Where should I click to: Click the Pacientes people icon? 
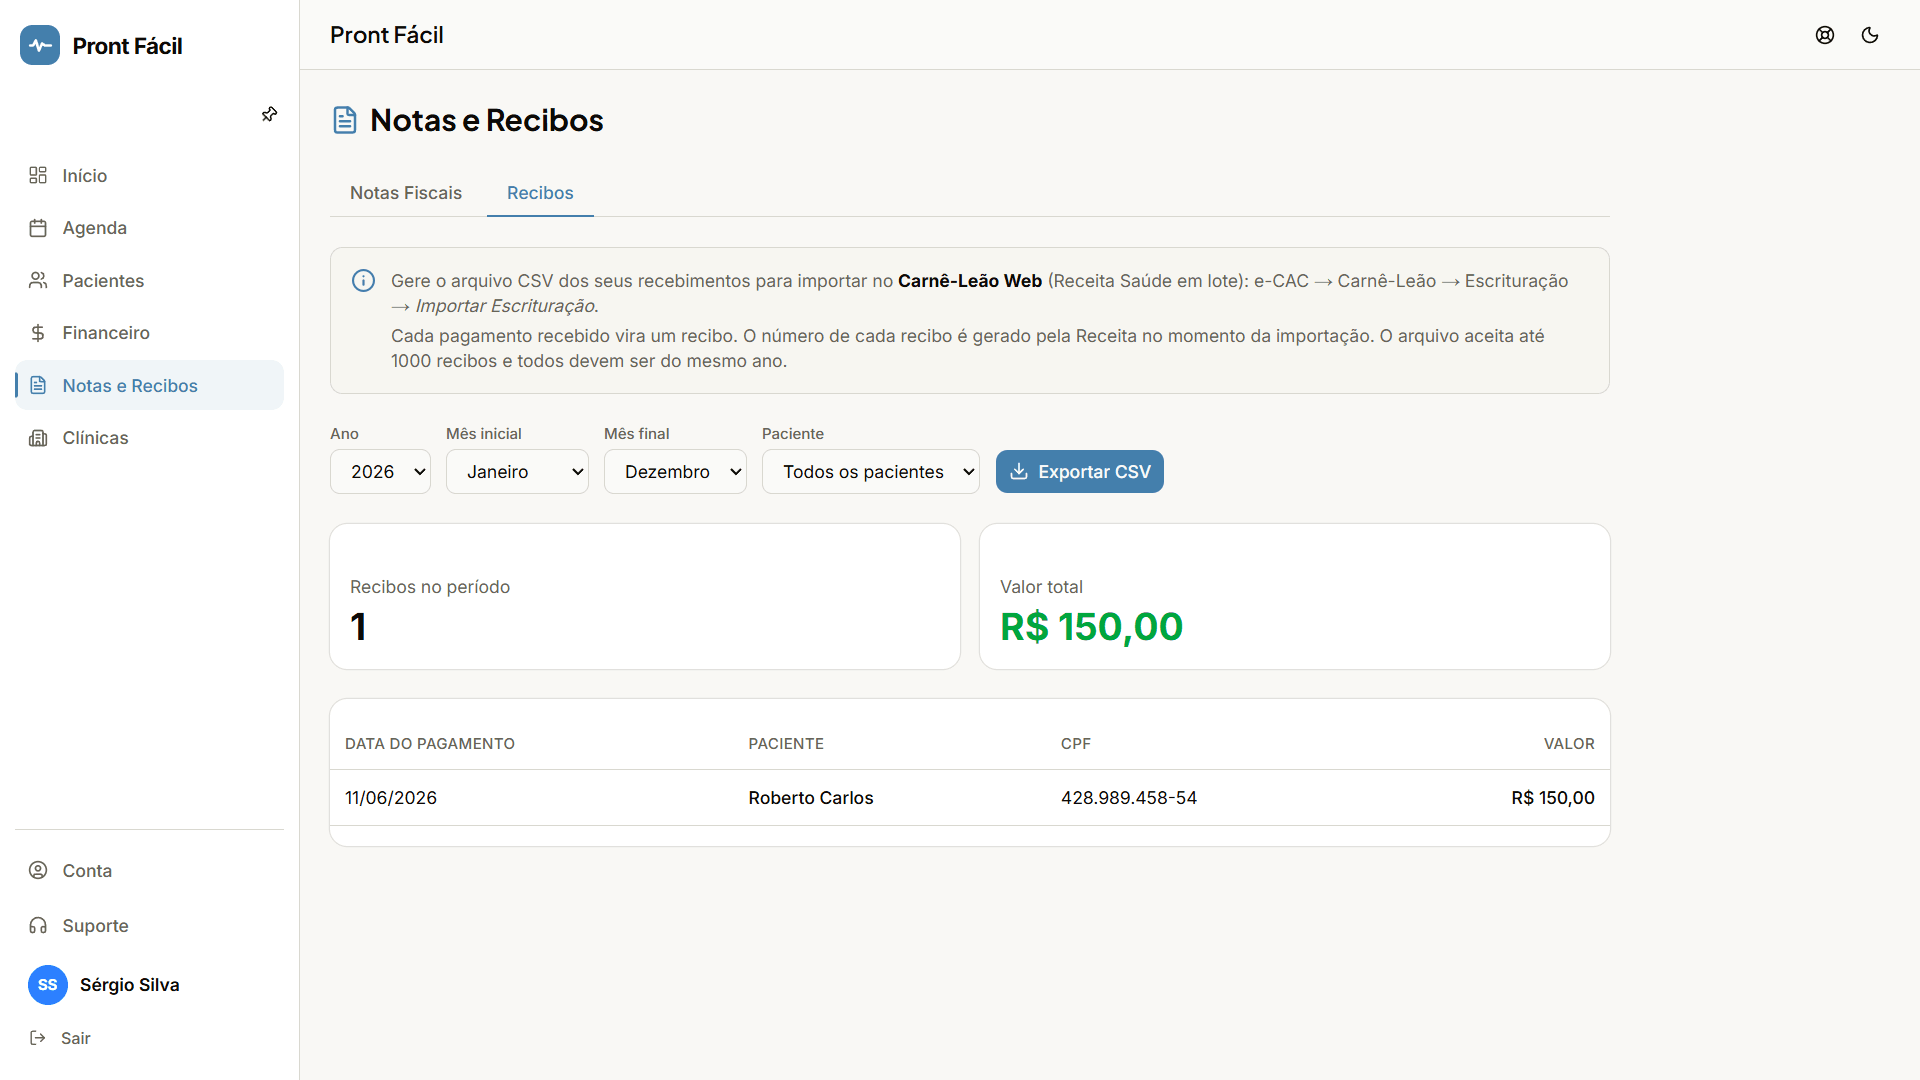(x=38, y=281)
